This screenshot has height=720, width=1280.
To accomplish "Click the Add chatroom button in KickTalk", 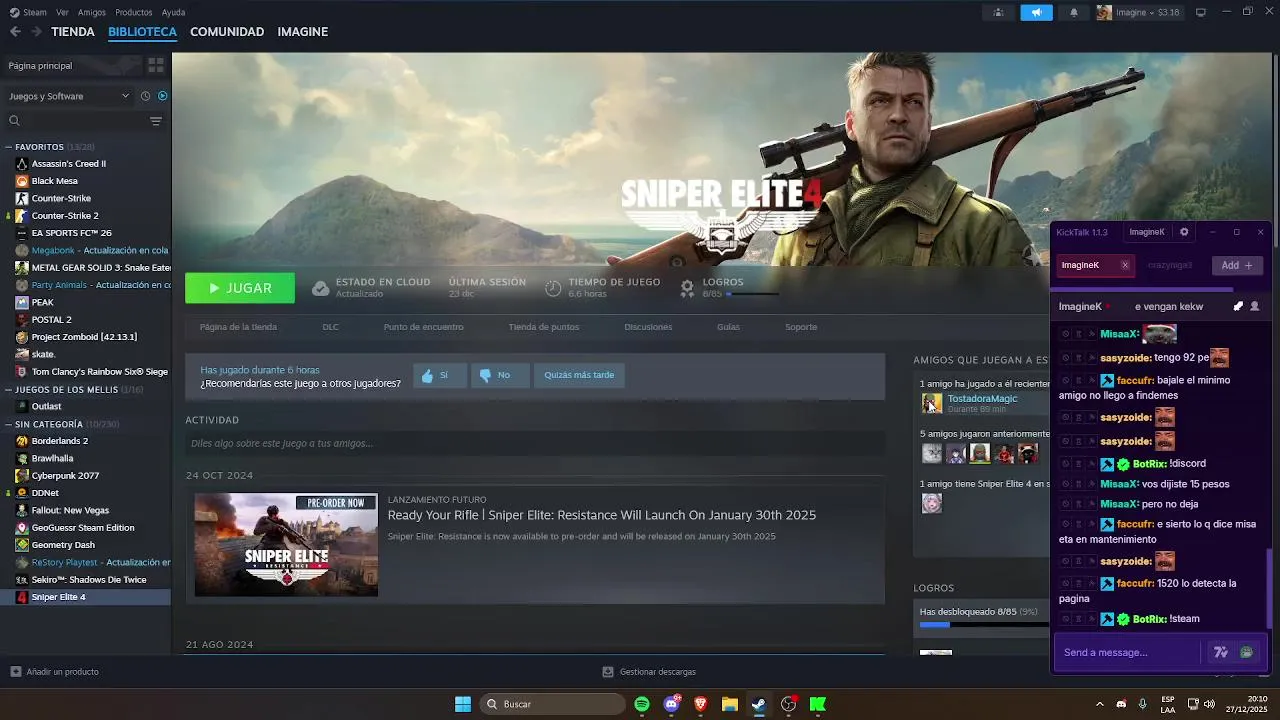I will (1237, 265).
